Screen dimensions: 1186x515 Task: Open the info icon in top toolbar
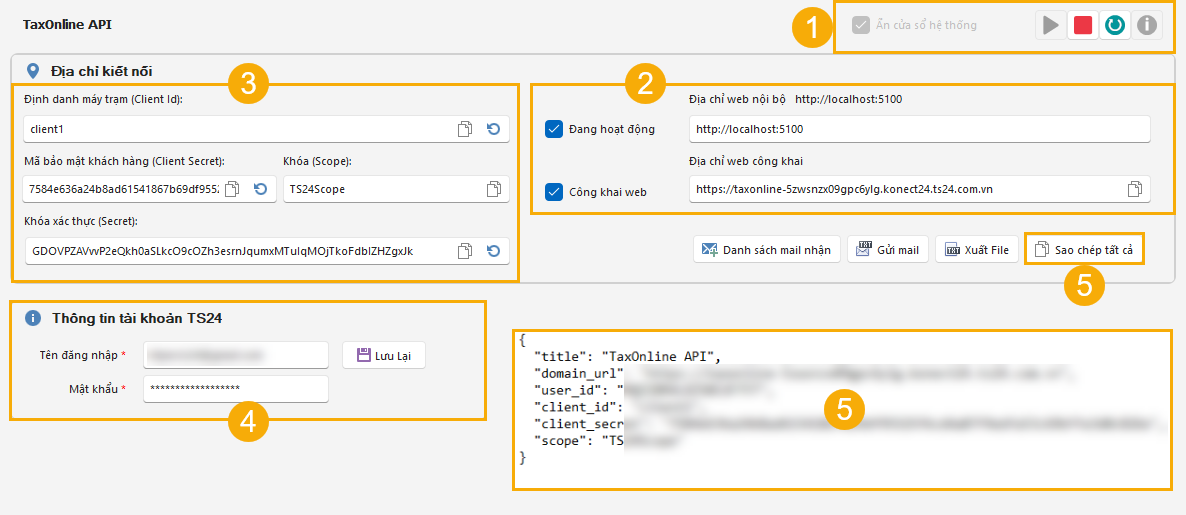[x=1147, y=25]
